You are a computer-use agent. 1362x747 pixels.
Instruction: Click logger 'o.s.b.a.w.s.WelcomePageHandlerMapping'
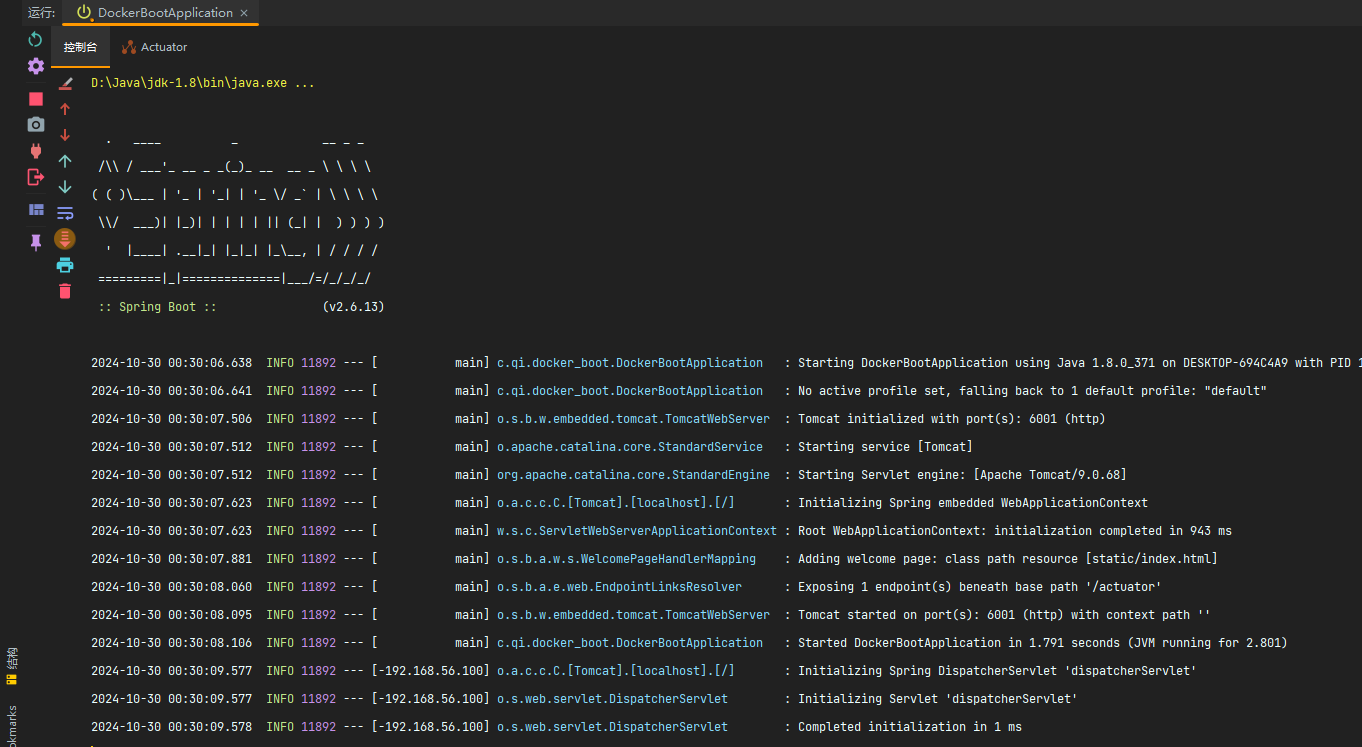point(626,559)
